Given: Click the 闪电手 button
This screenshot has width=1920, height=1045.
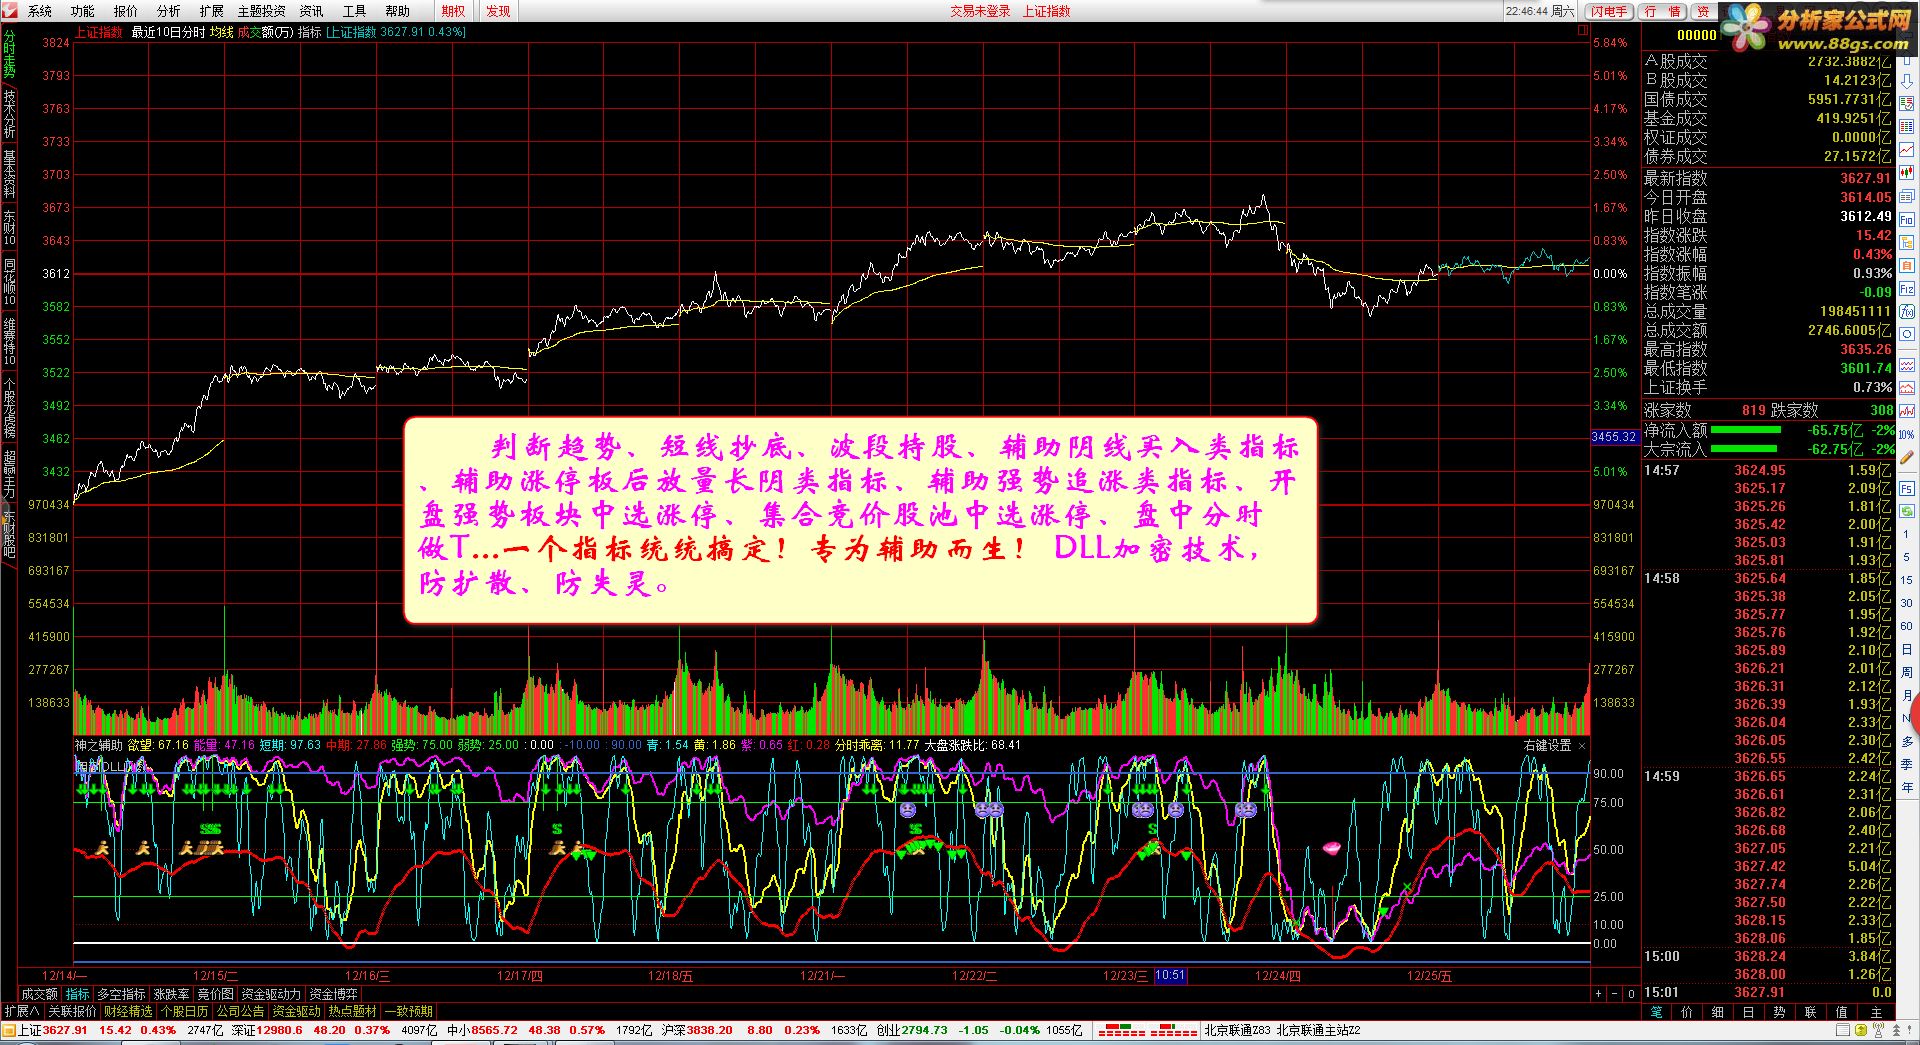Looking at the screenshot, I should 1610,11.
